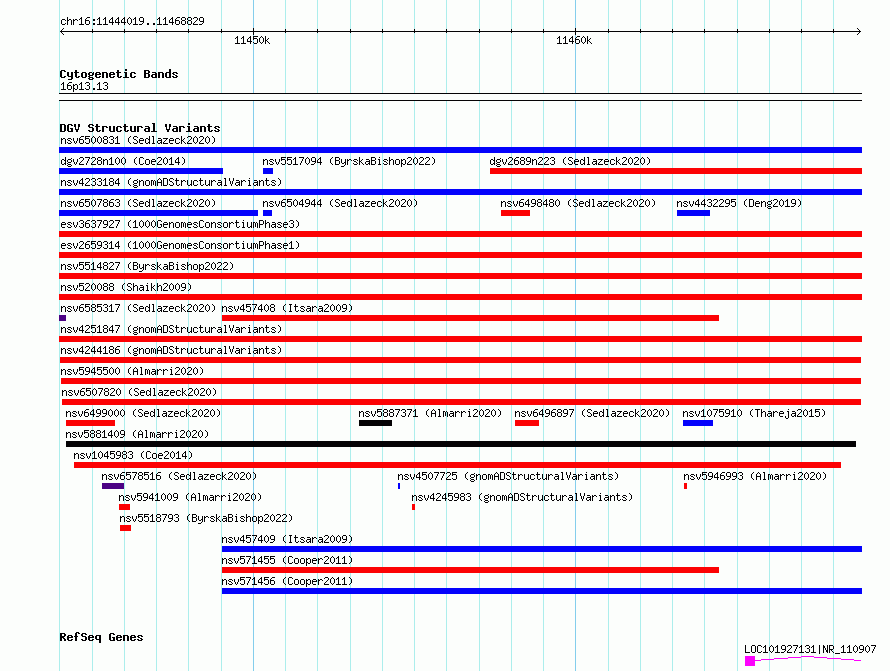890x671 pixels.
Task: Click the nsv5946993 (Almarri2020) label
Action: [x=755, y=476]
